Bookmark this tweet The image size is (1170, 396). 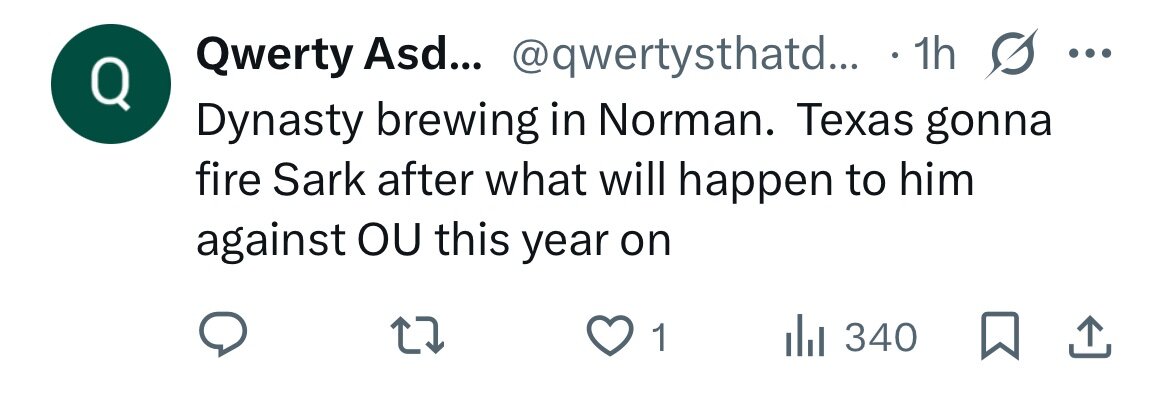click(x=1000, y=336)
